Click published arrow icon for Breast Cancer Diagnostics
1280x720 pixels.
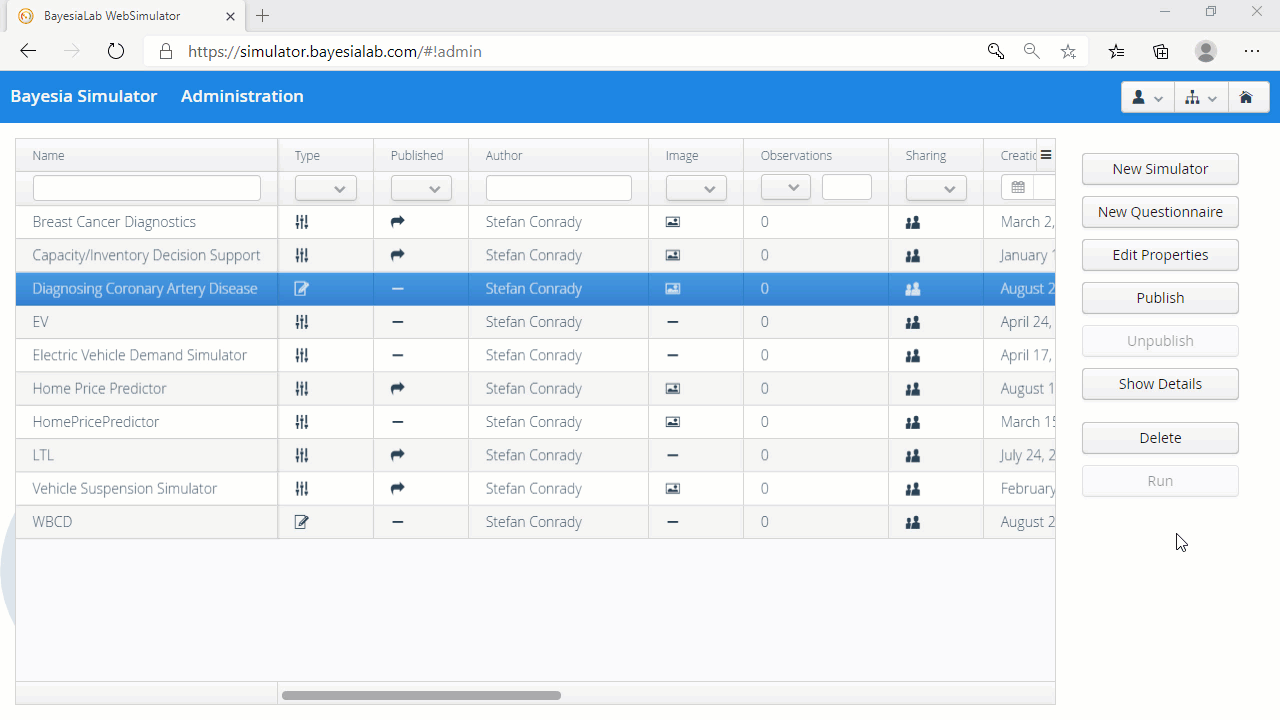pos(398,222)
